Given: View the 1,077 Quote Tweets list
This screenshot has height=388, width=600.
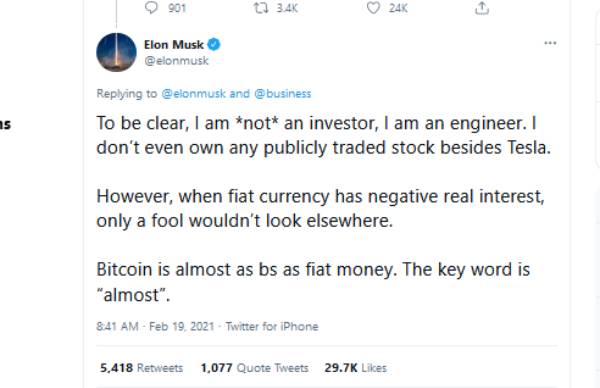Looking at the screenshot, I should click(x=254, y=368).
